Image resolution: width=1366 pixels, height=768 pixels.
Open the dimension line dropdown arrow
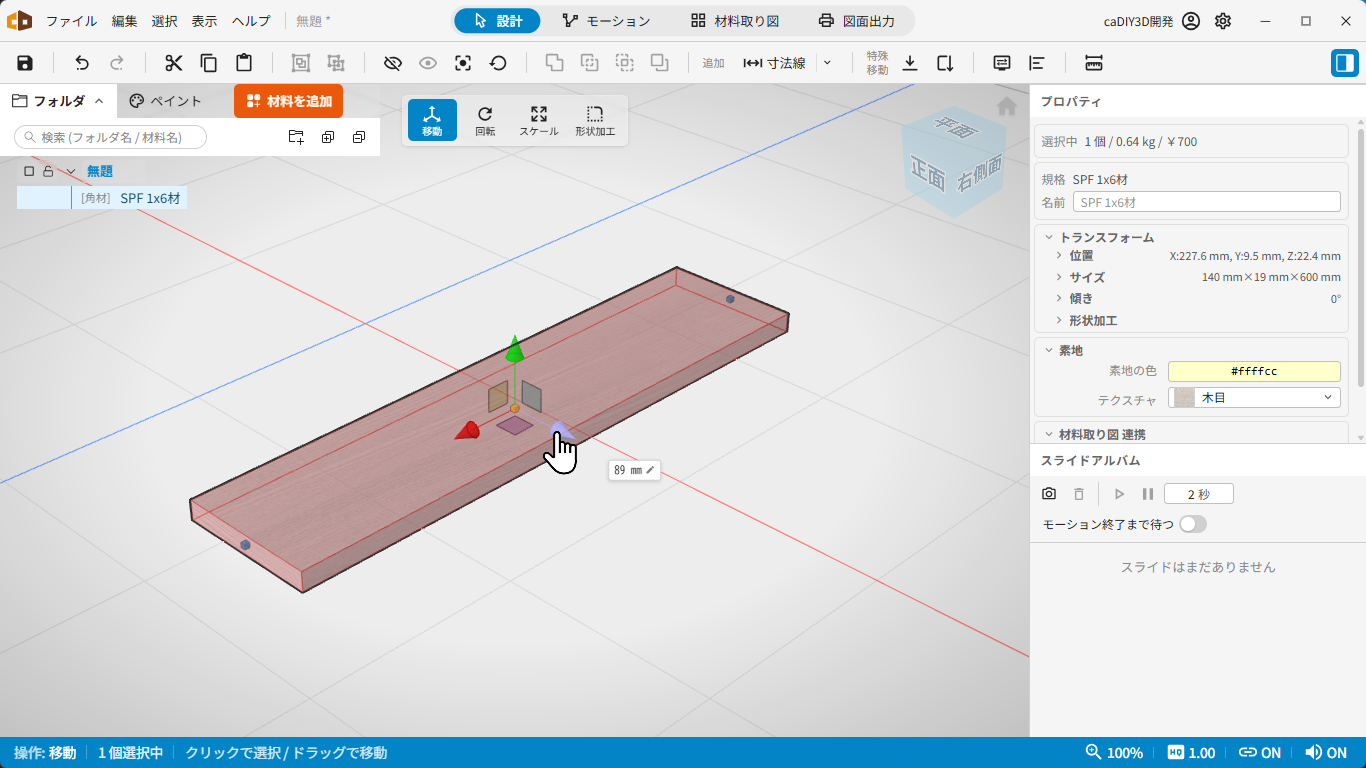[x=827, y=63]
